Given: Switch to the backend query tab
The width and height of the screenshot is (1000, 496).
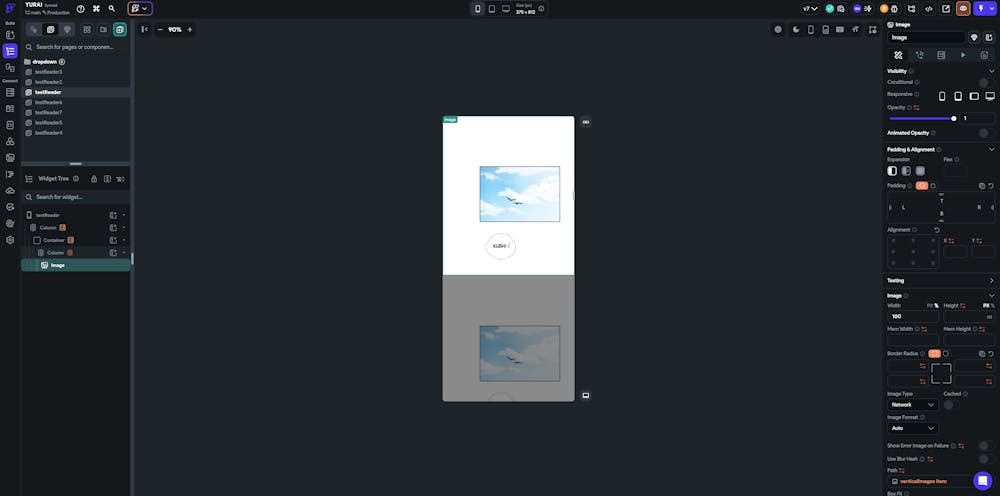Looking at the screenshot, I should (941, 55).
